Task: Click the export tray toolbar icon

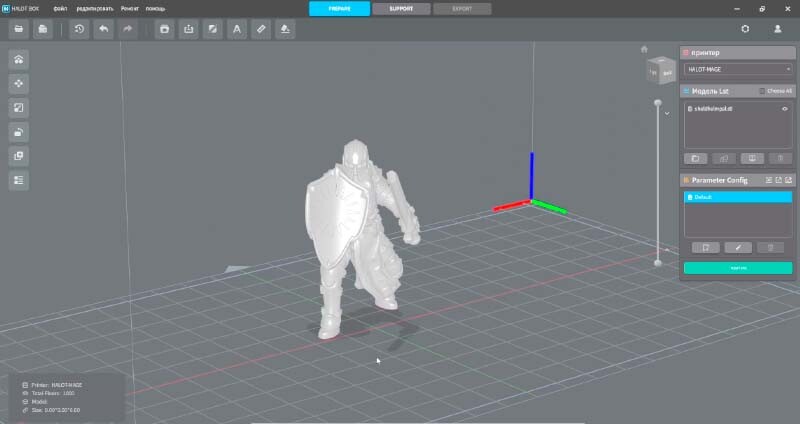Action: (189, 29)
